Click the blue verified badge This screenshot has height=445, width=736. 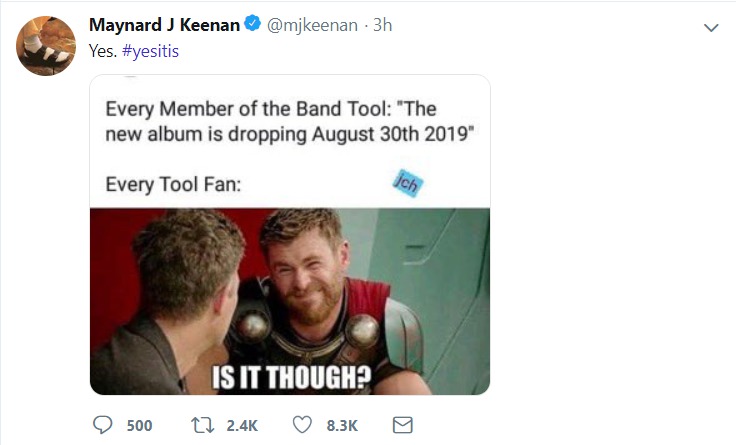(x=253, y=23)
